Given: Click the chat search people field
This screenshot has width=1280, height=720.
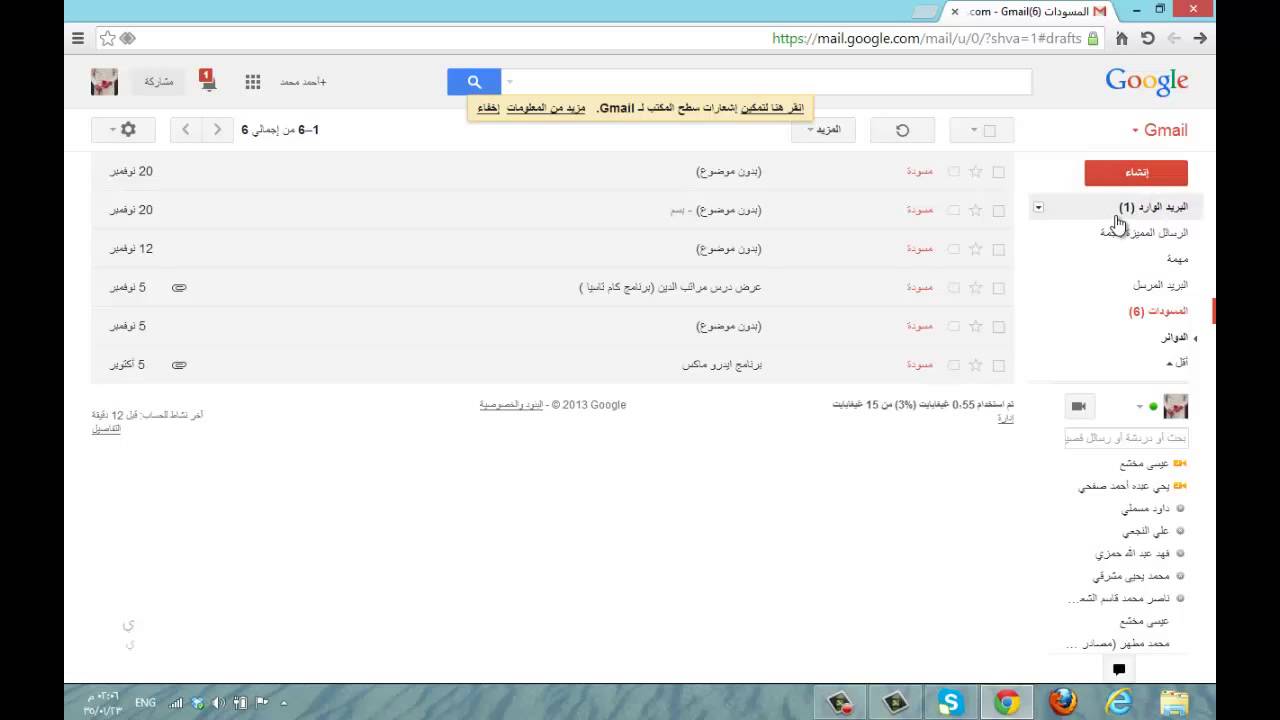Looking at the screenshot, I should click(x=1126, y=438).
